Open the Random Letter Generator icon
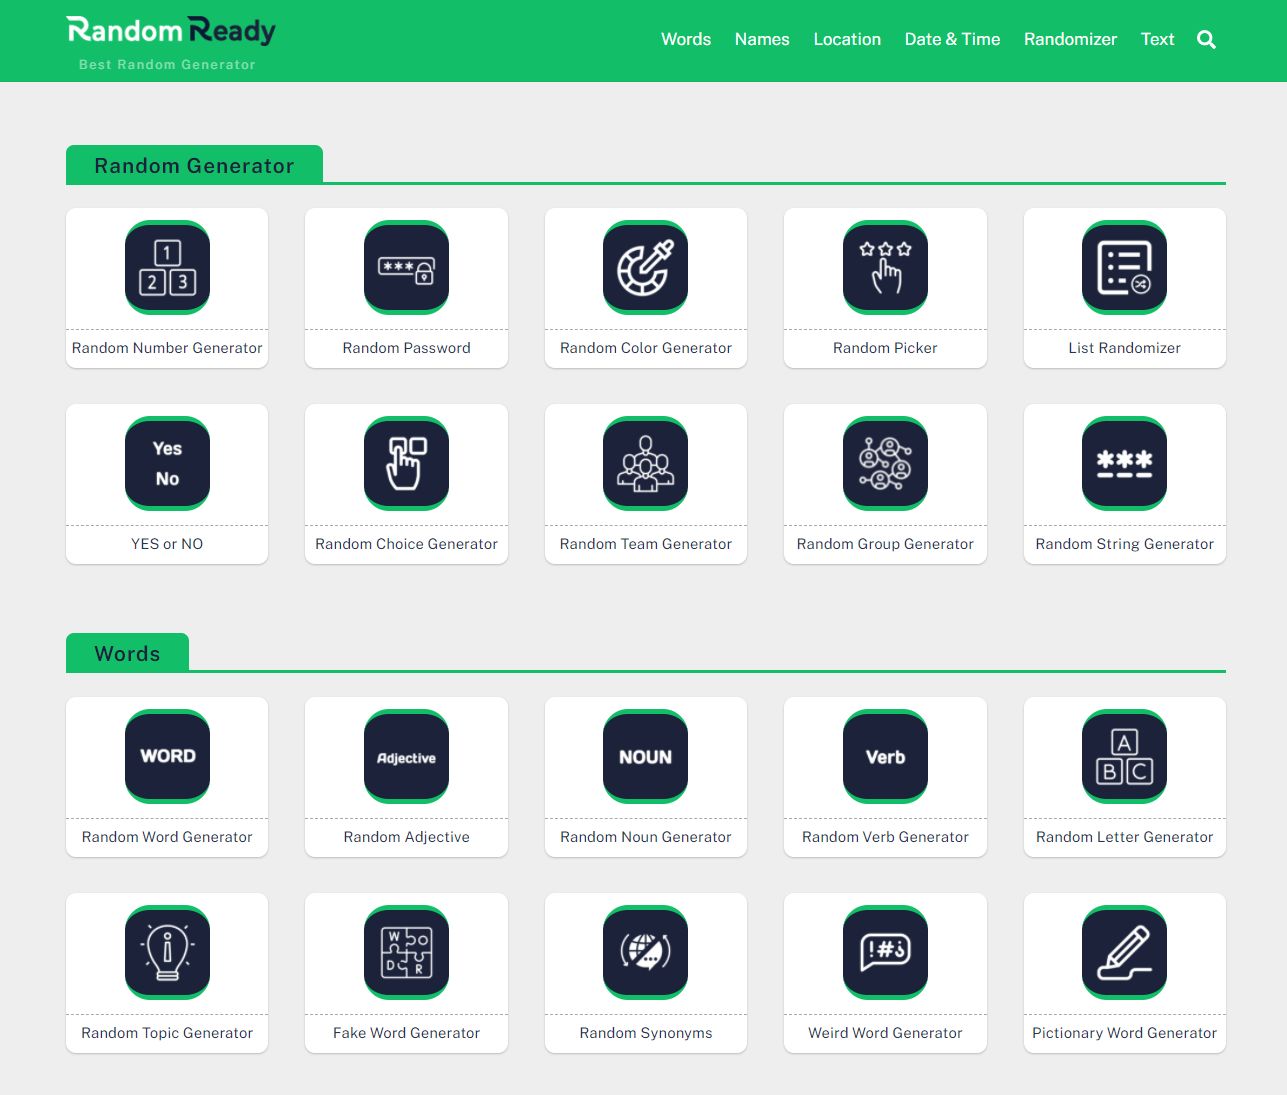Screen dimensions: 1287x1095 coord(1125,756)
